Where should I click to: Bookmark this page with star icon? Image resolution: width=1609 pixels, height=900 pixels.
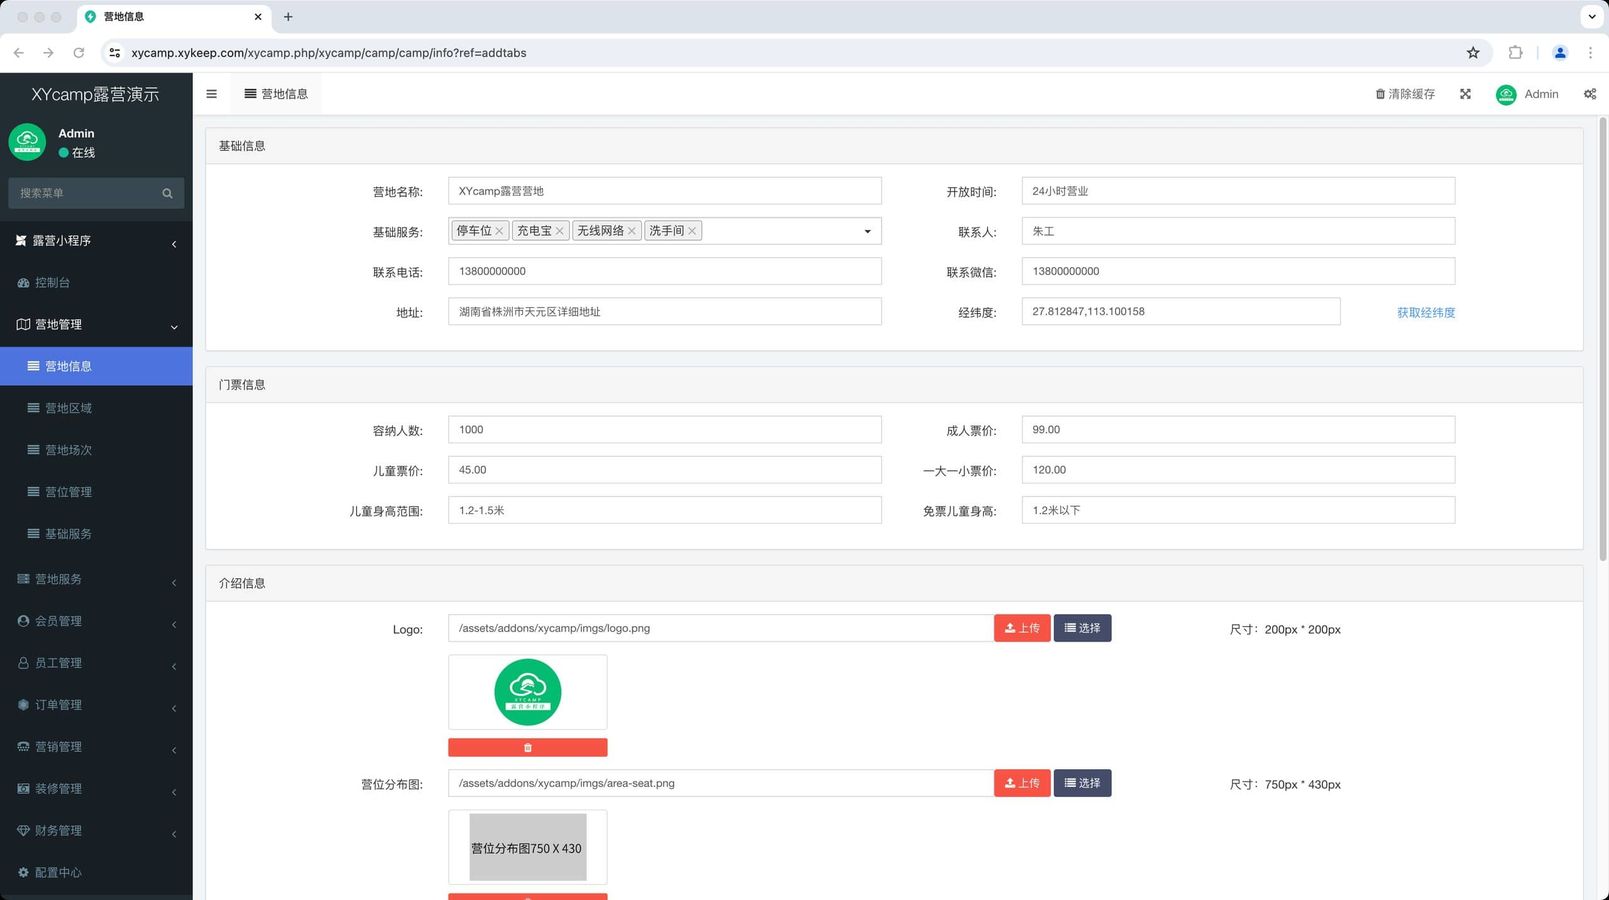pos(1472,53)
